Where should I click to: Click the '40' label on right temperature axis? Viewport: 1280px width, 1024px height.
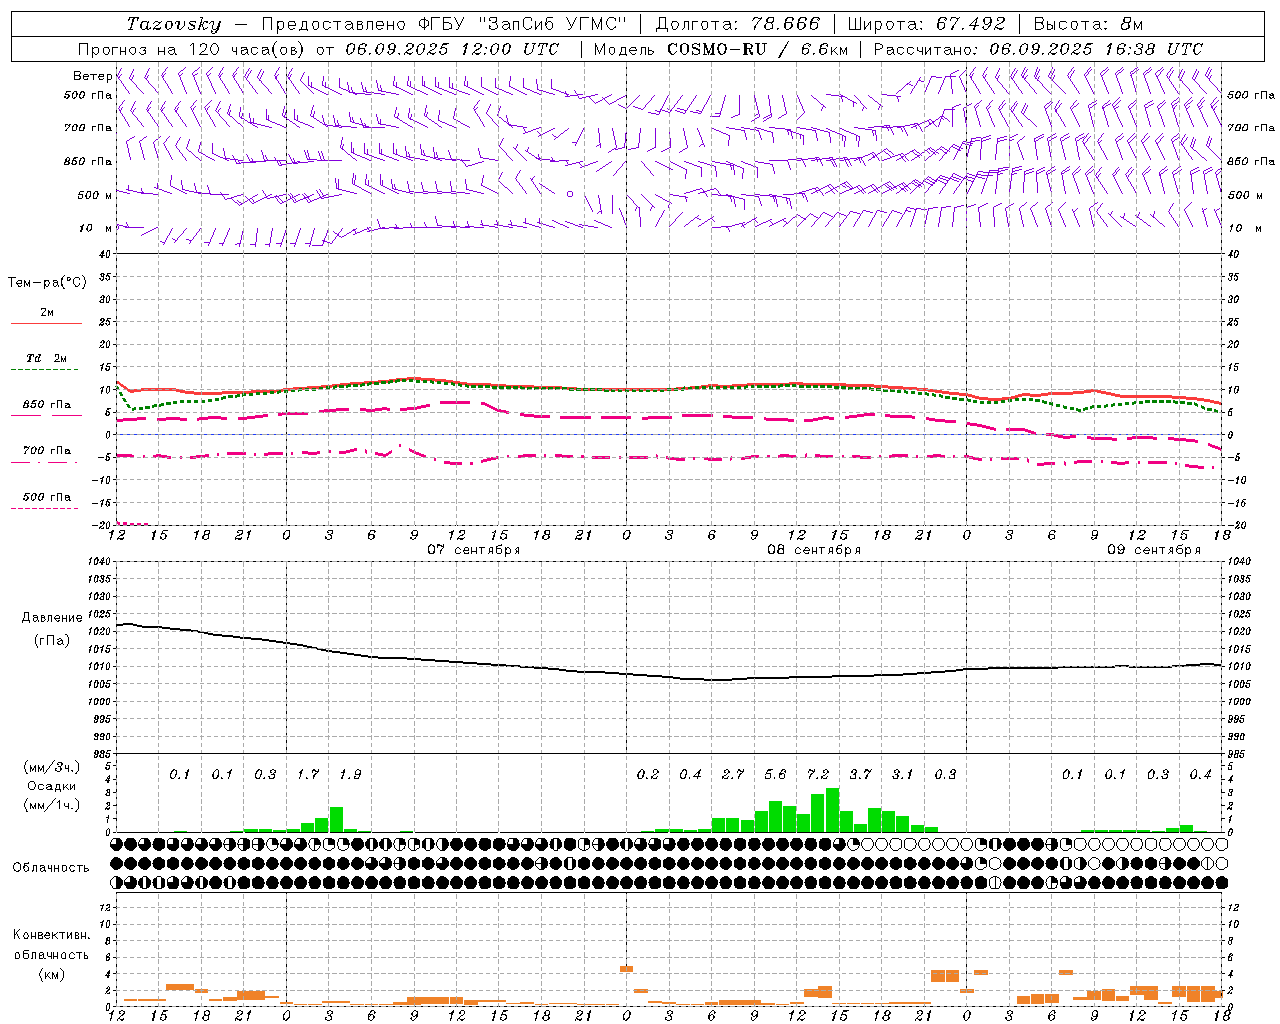pos(1234,254)
